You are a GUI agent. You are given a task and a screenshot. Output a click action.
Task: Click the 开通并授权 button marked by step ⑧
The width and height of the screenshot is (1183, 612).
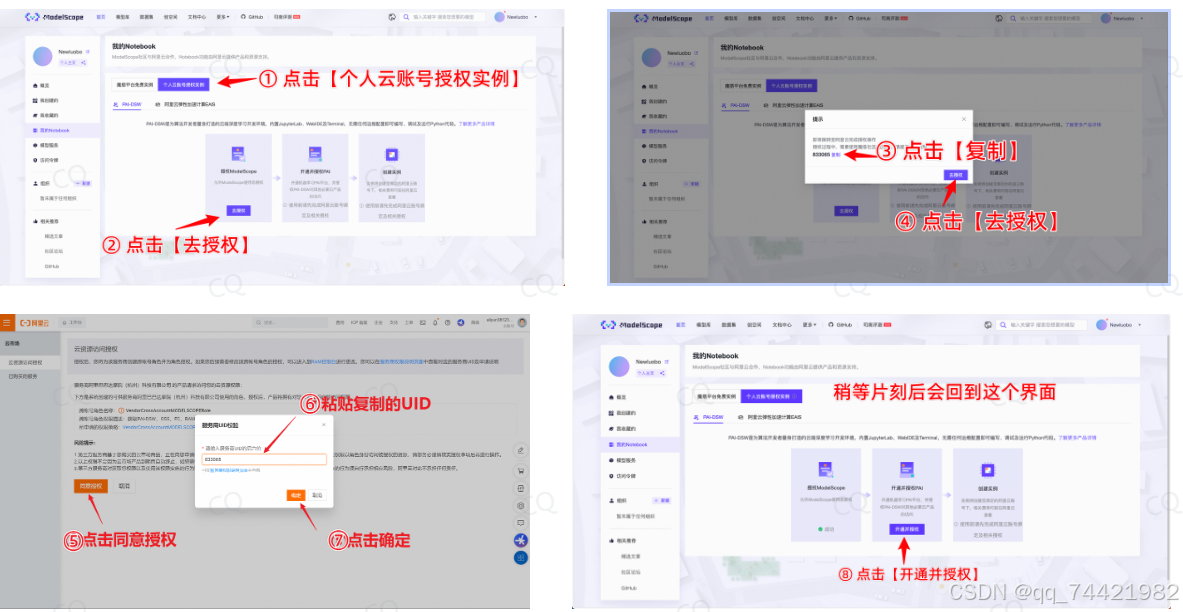[x=905, y=529]
